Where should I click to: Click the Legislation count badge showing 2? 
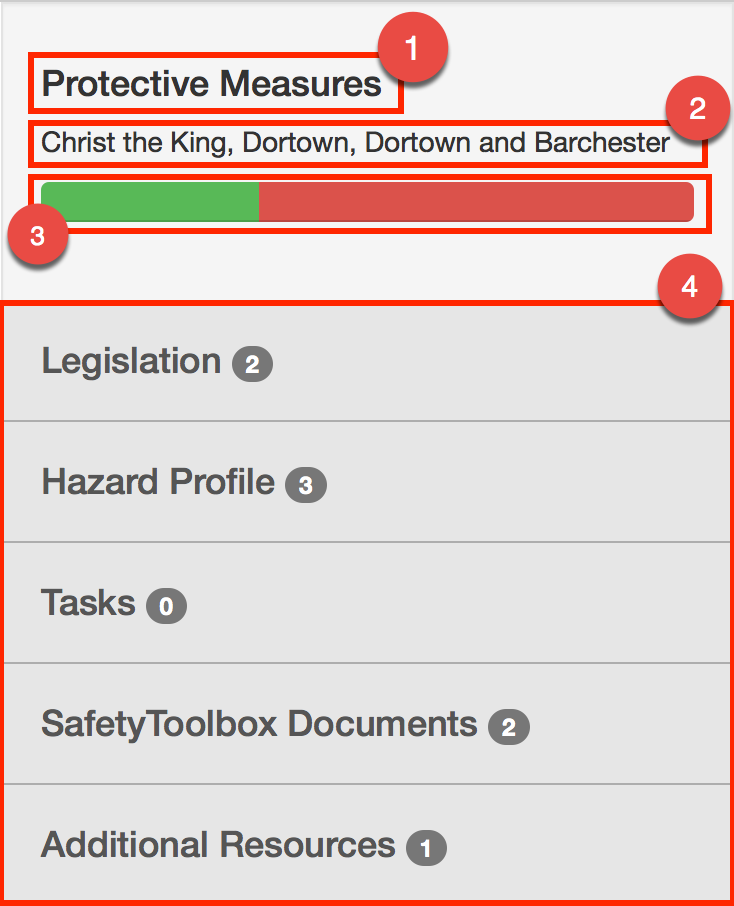(x=252, y=365)
